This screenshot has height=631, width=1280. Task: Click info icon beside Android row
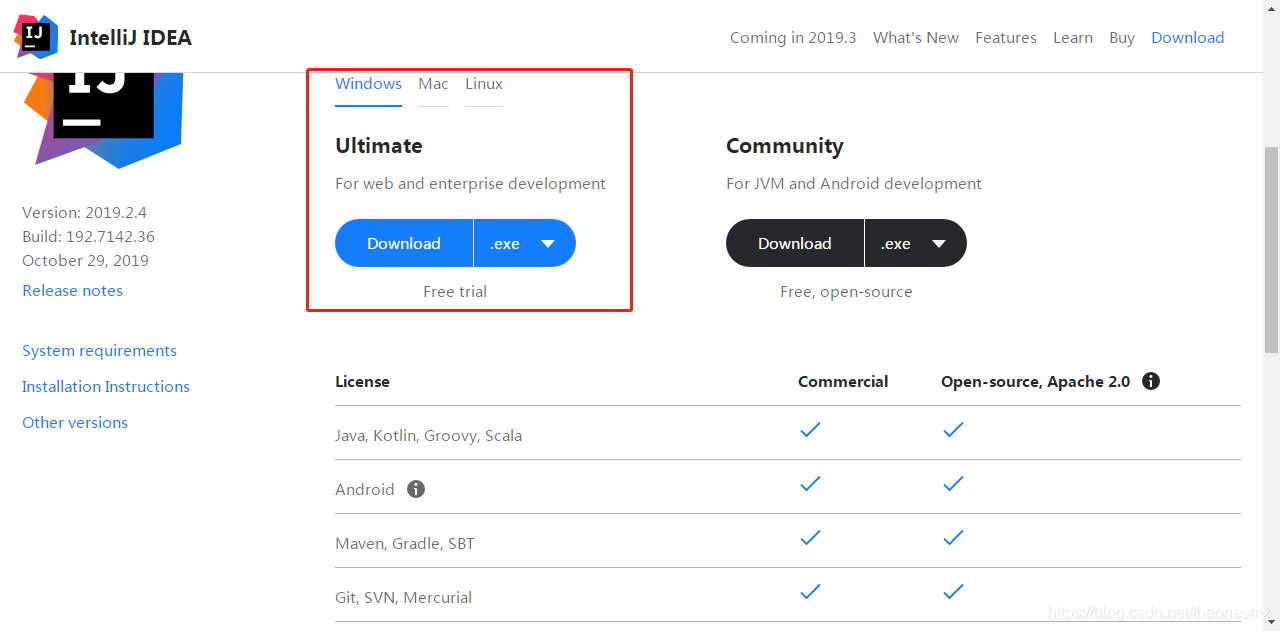tap(416, 489)
